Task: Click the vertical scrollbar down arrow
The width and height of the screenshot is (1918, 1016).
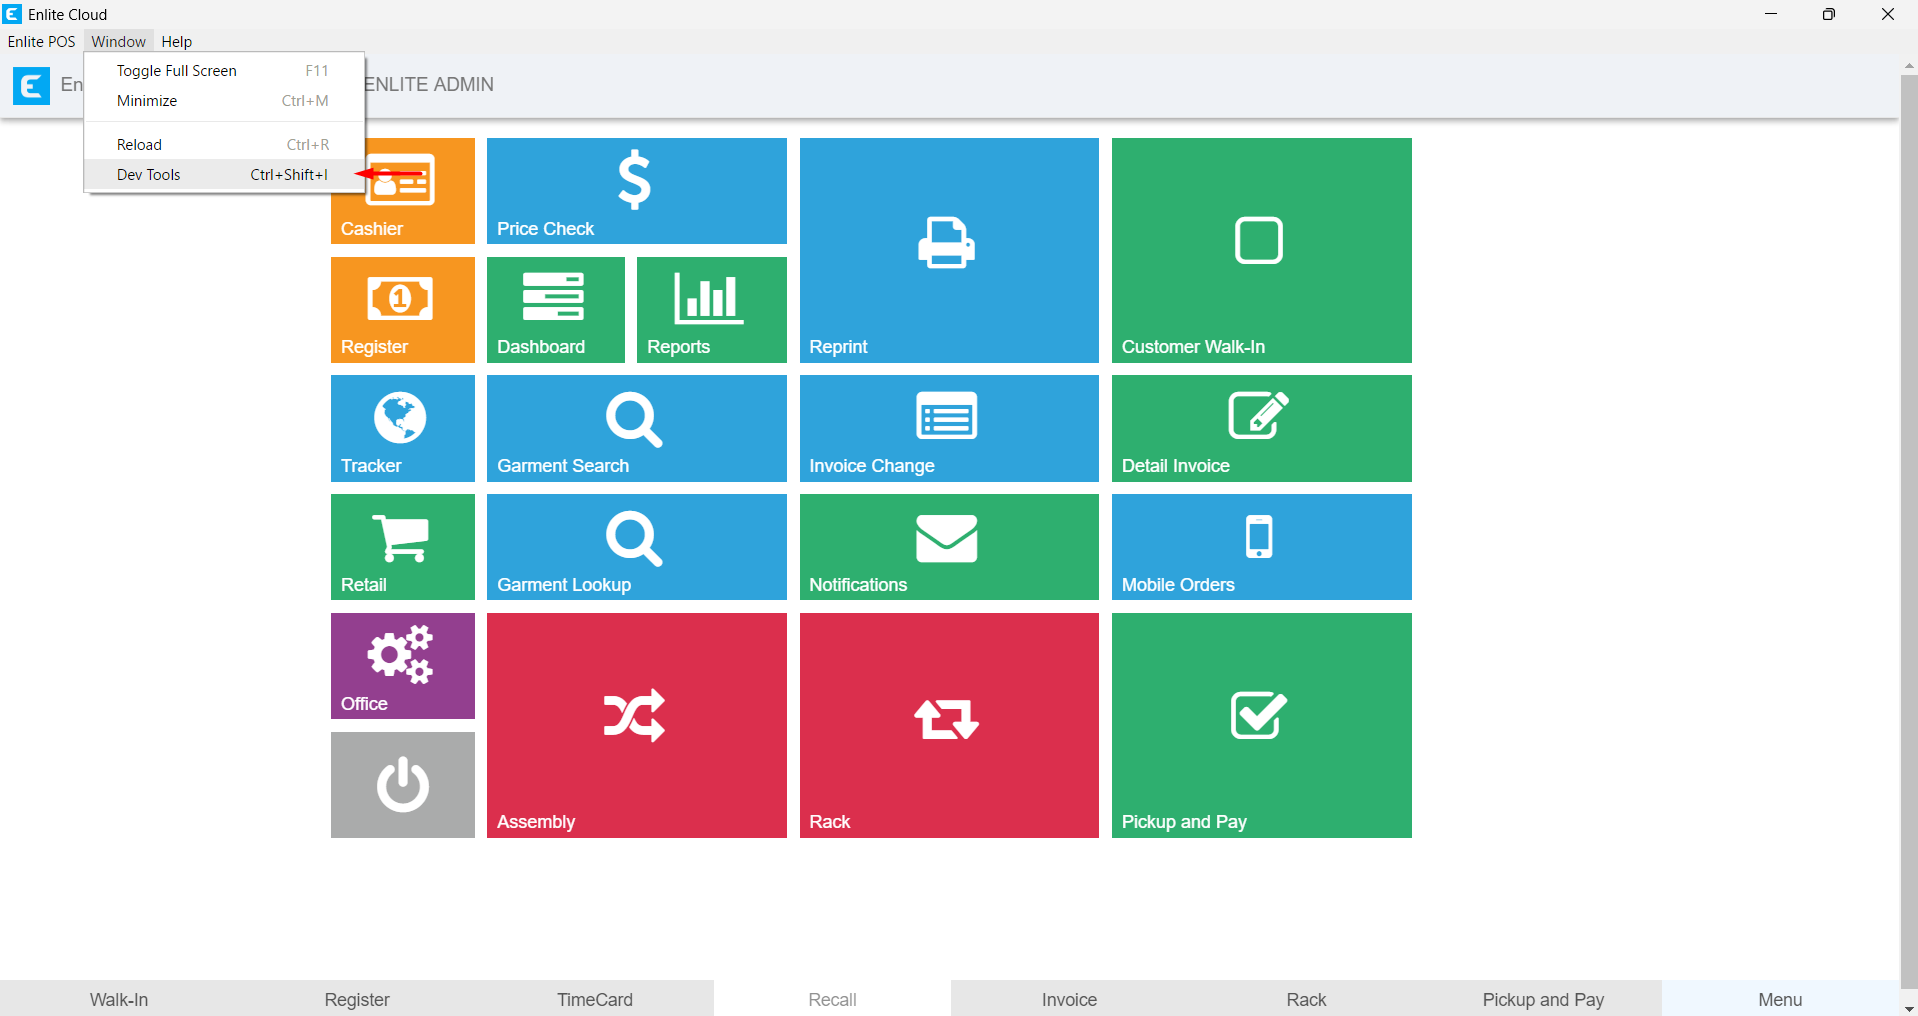Action: pyautogui.click(x=1908, y=1008)
